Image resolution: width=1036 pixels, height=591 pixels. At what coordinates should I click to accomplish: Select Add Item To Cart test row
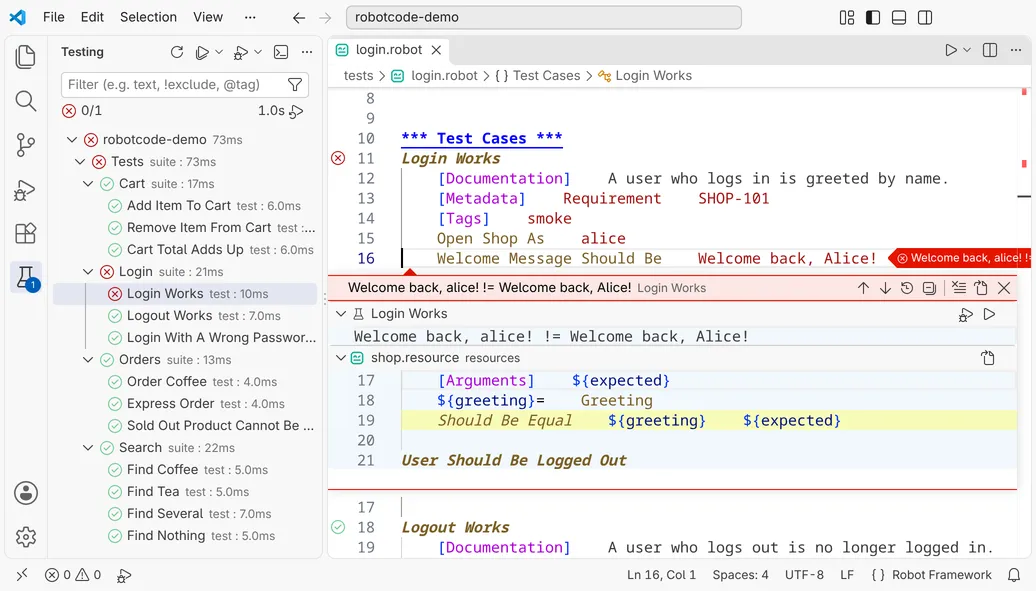pos(185,206)
